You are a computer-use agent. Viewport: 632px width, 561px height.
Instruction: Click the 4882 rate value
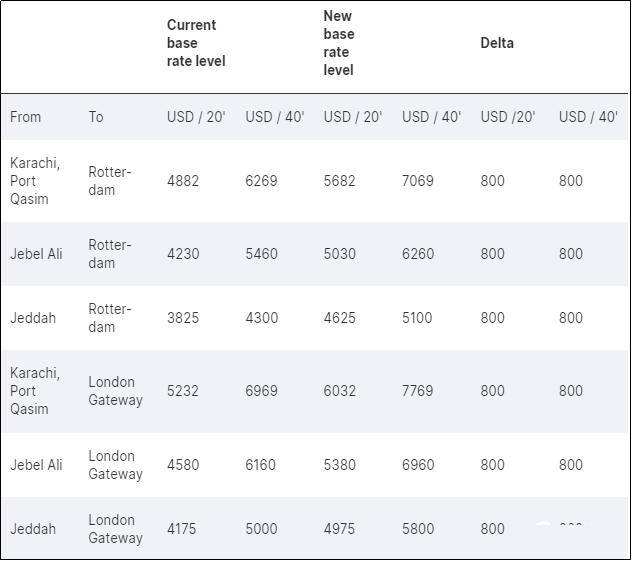(x=183, y=181)
